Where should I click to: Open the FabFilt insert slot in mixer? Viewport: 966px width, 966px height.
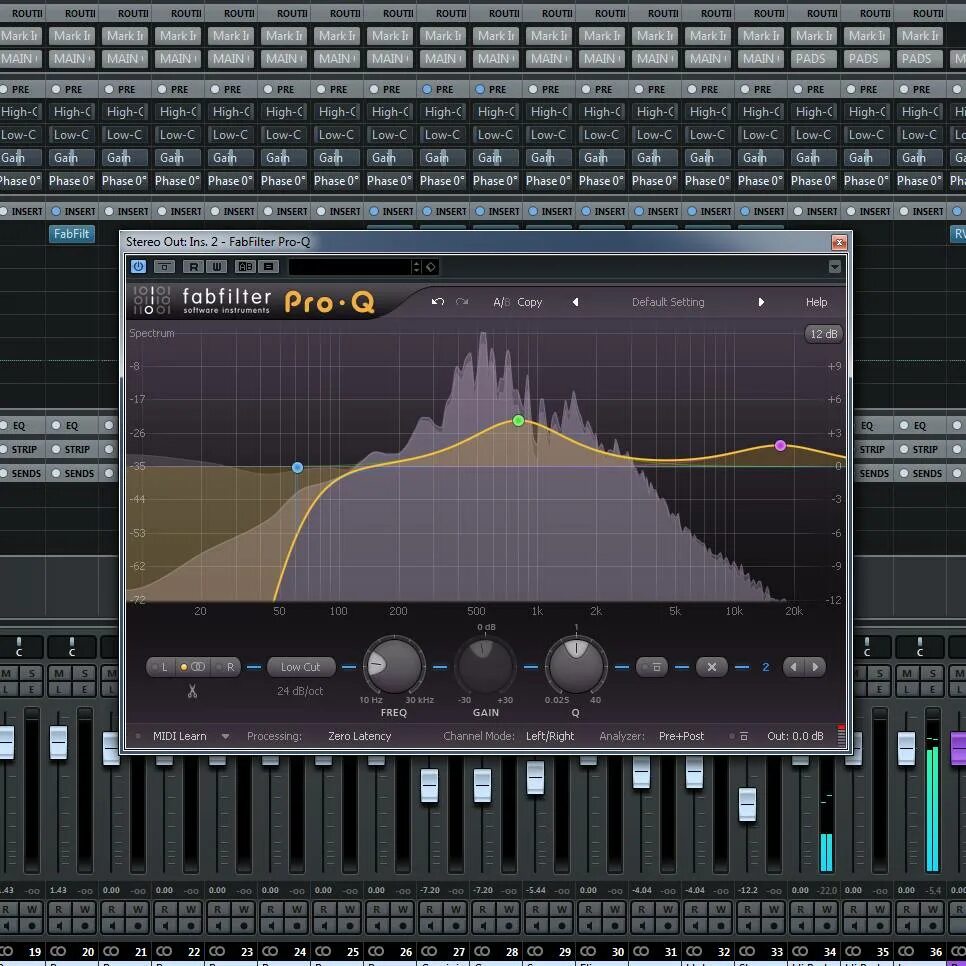pyautogui.click(x=71, y=233)
